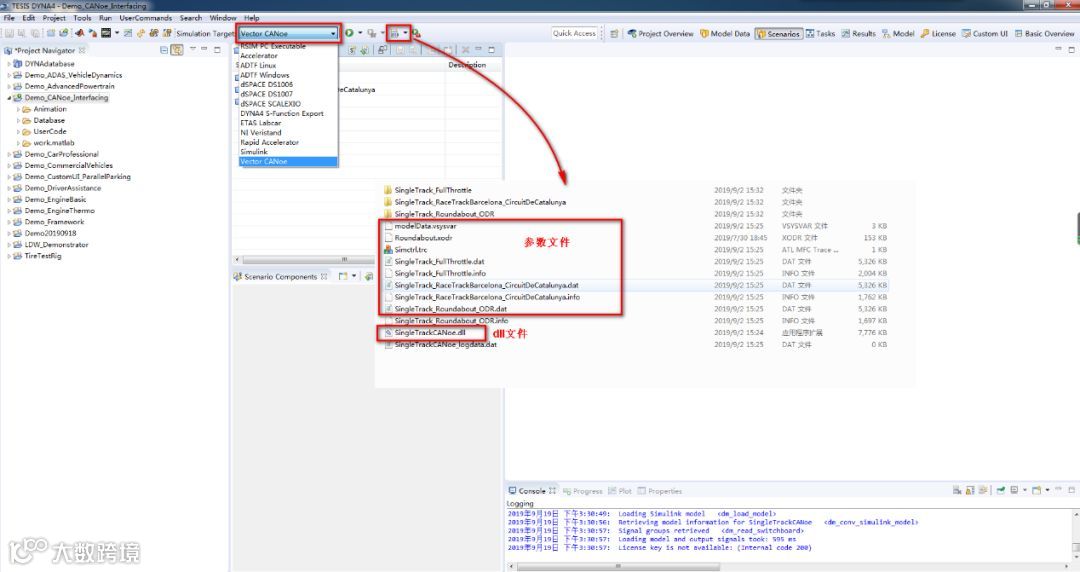The height and width of the screenshot is (572, 1080).
Task: Switch to the Progress tab
Action: (583, 491)
